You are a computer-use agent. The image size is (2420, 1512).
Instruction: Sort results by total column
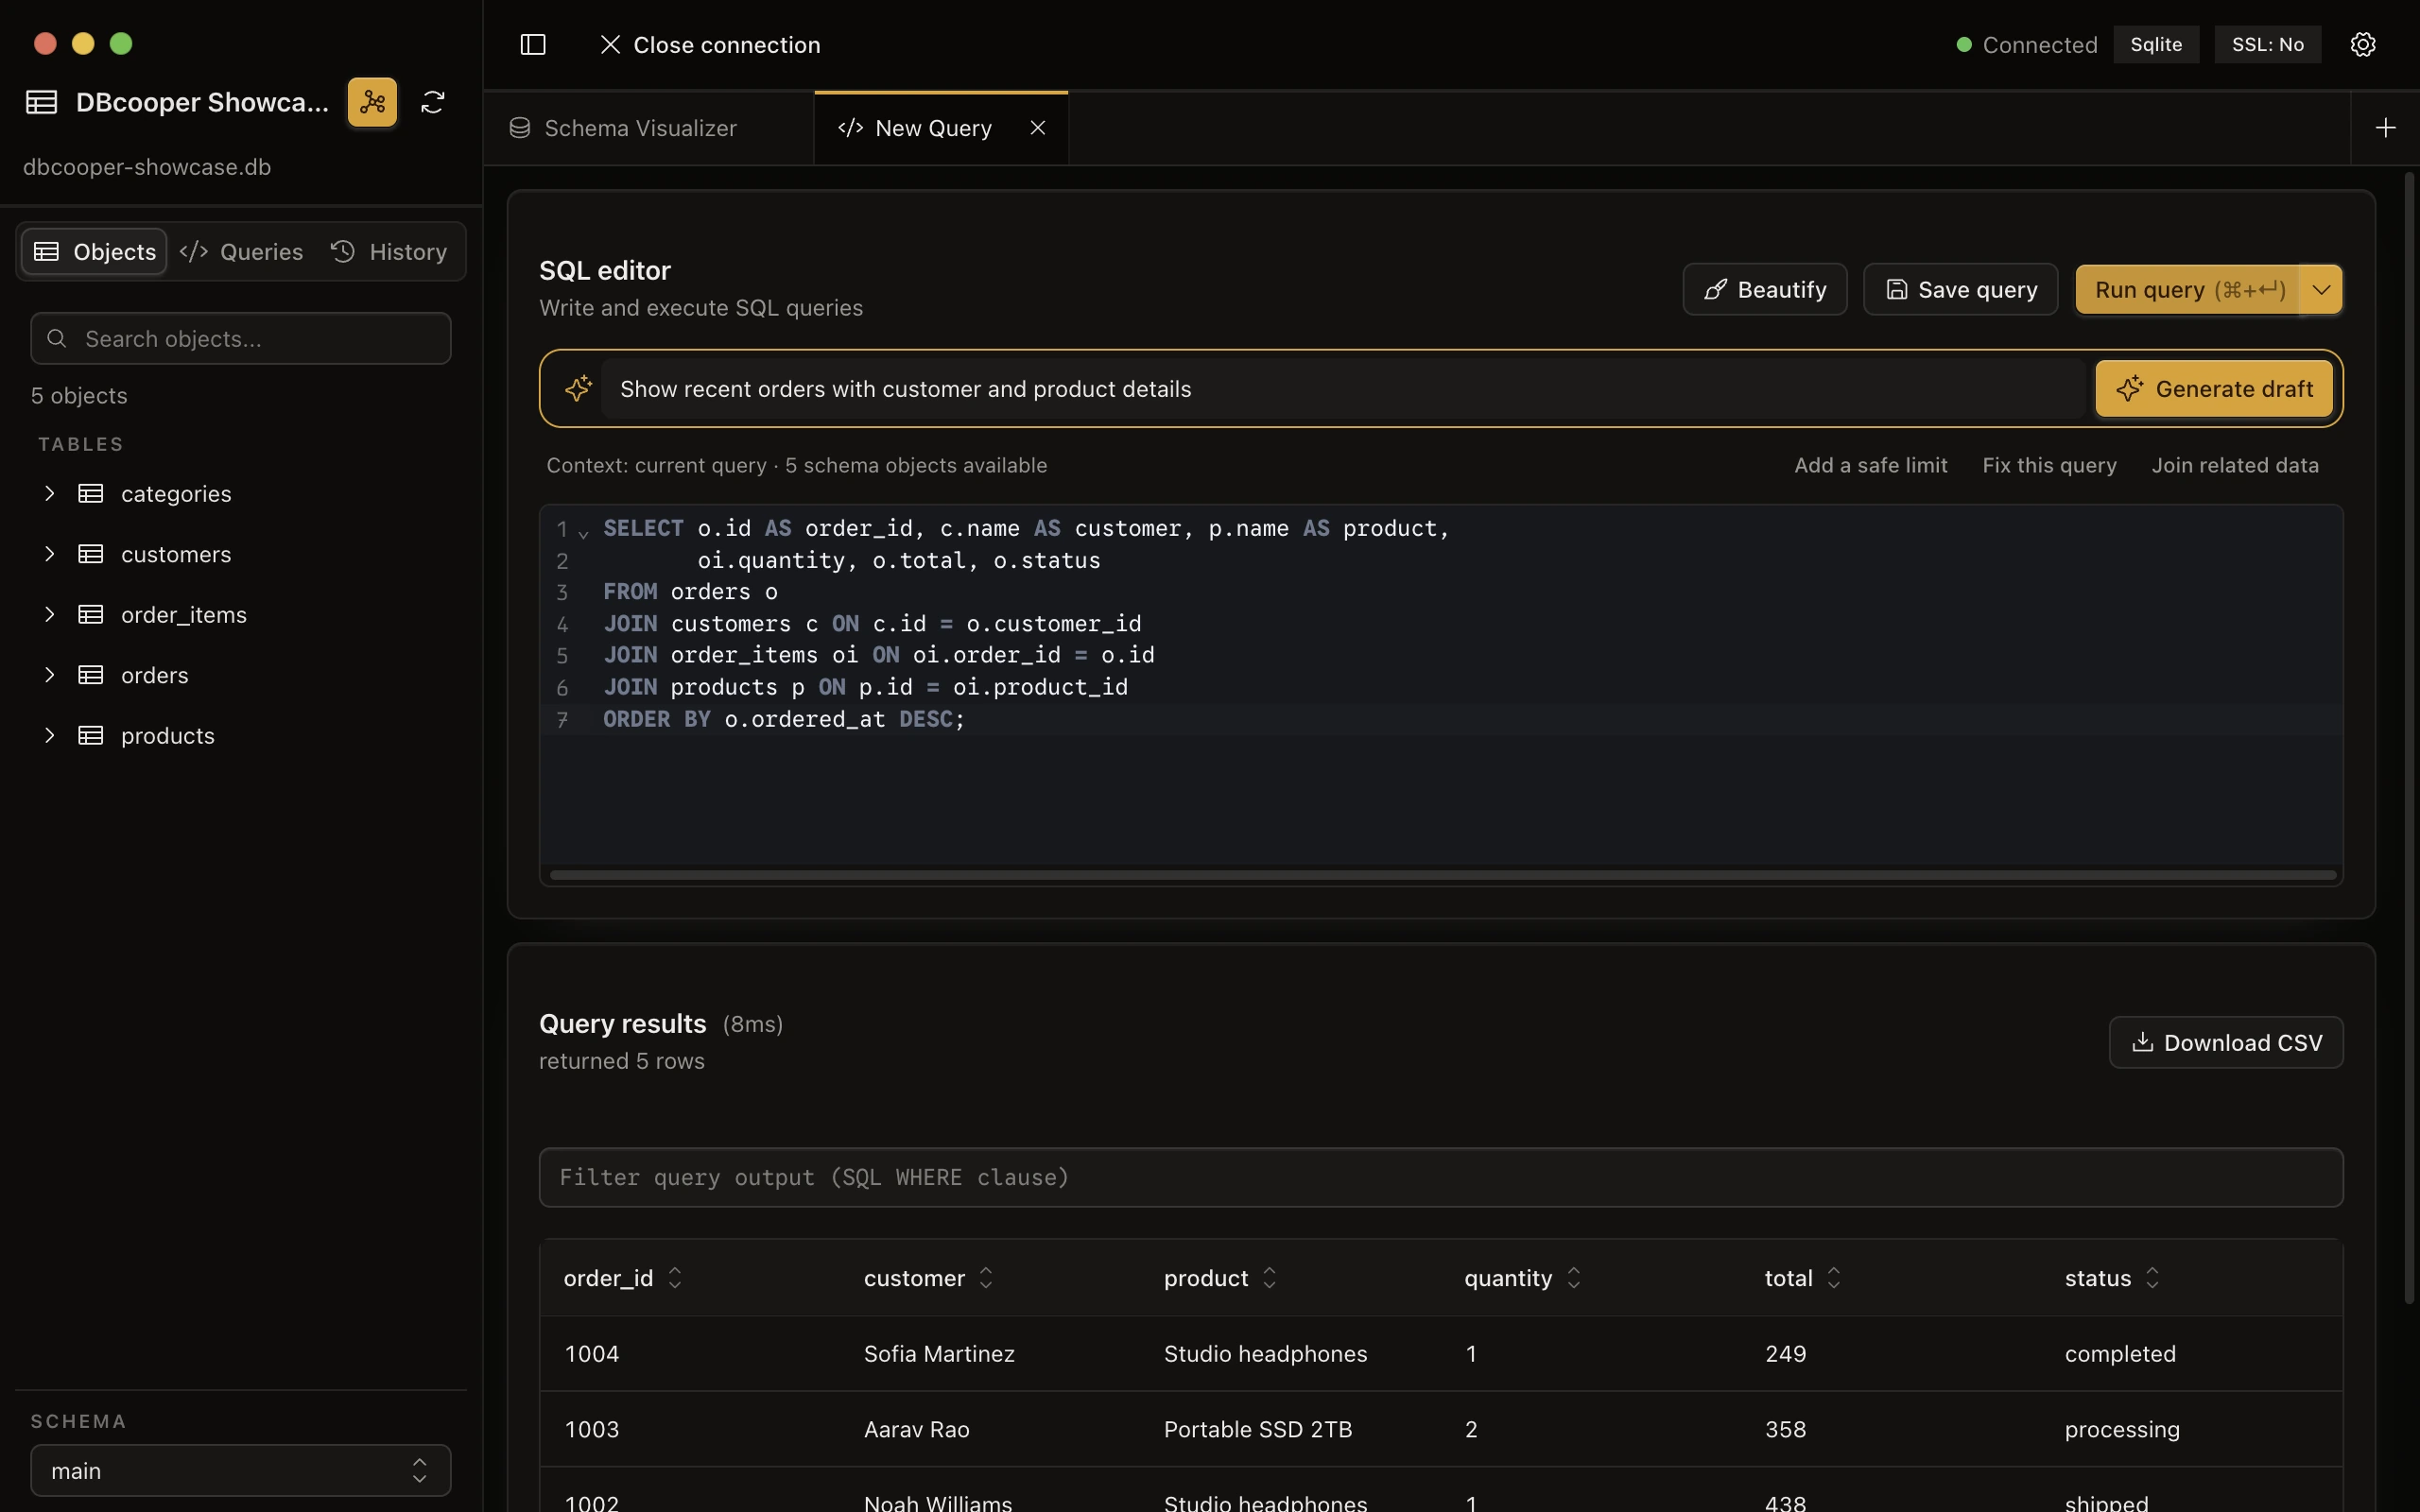click(1834, 1278)
